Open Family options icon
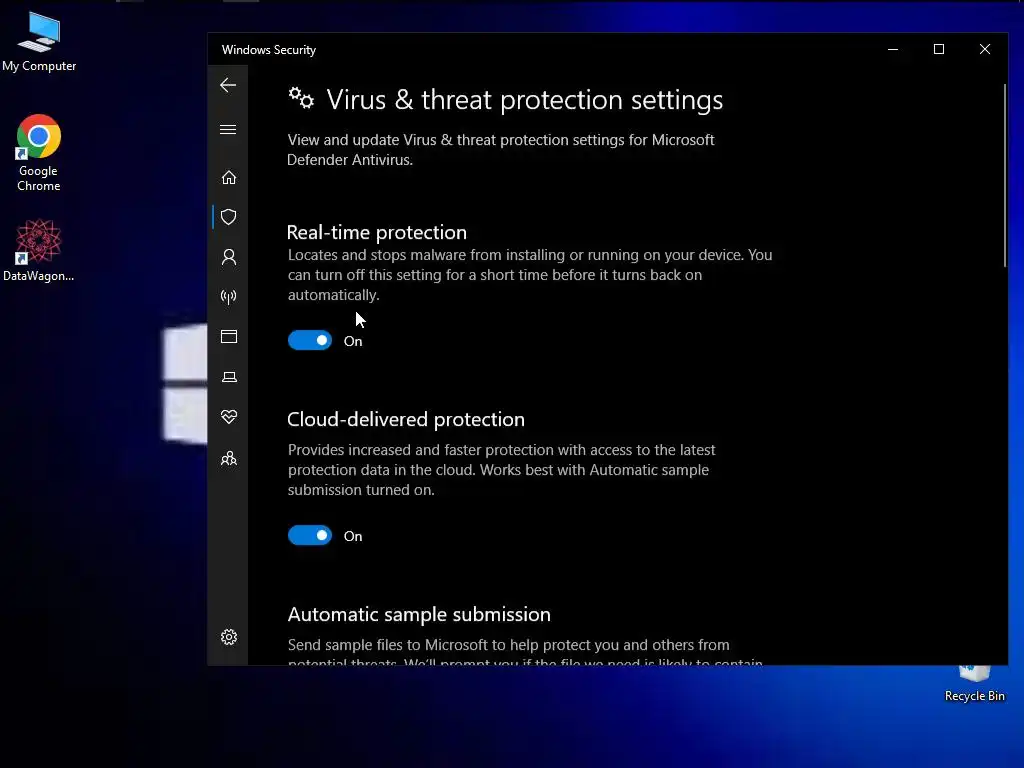This screenshot has width=1024, height=768. (229, 458)
